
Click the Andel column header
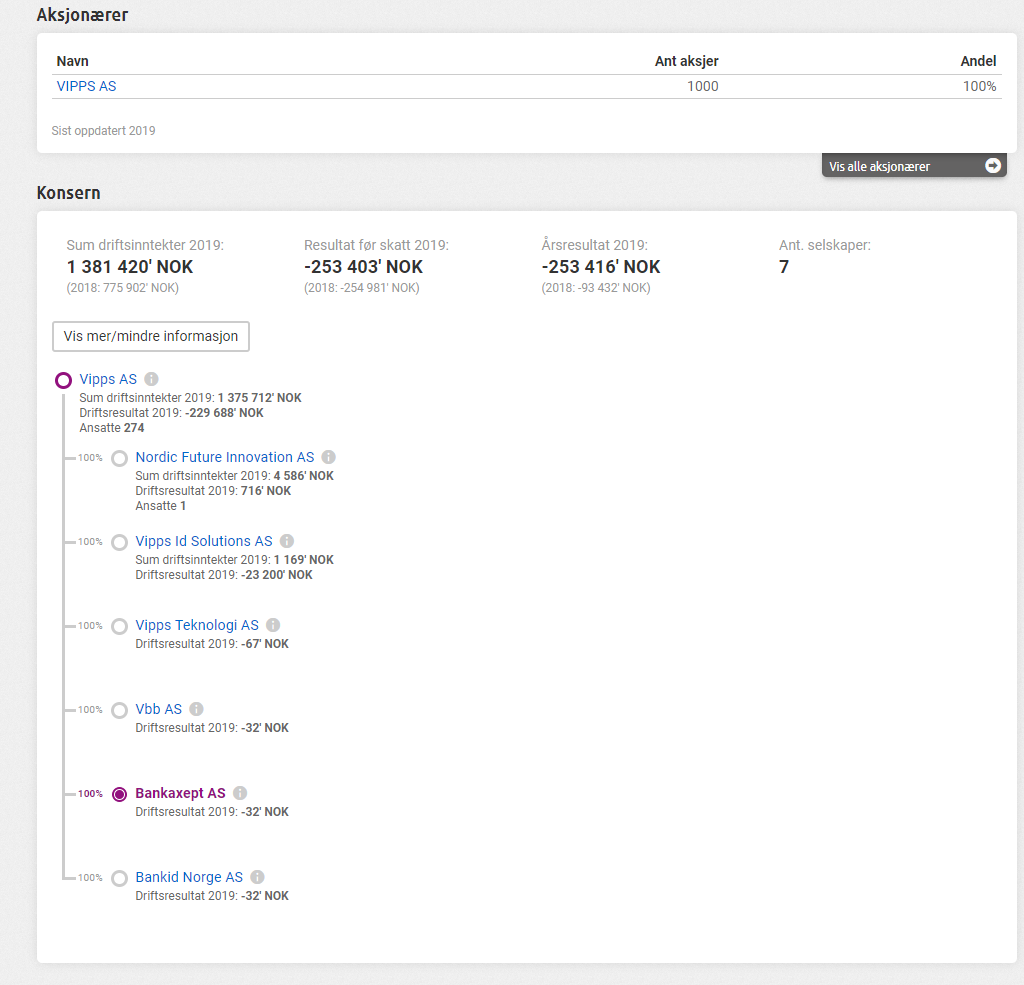(x=978, y=61)
